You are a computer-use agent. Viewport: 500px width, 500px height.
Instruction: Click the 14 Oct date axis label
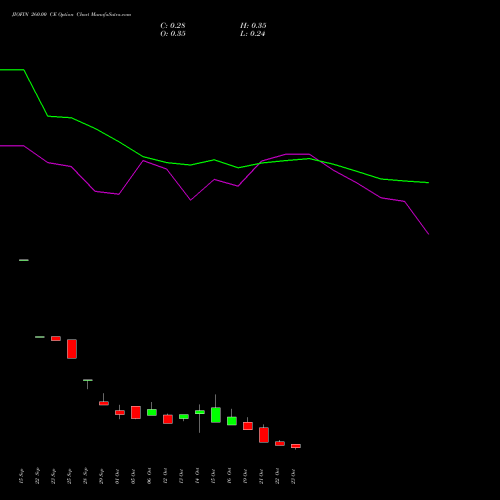click(197, 476)
